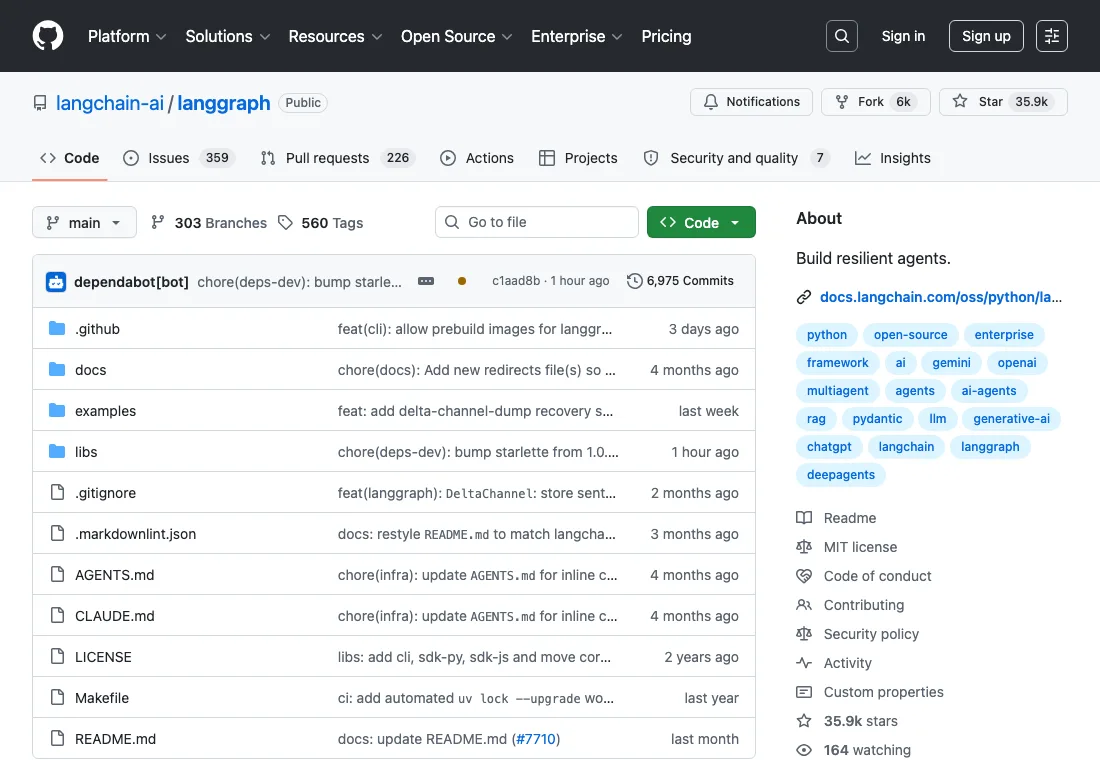Open the search magnifier button

(x=842, y=36)
